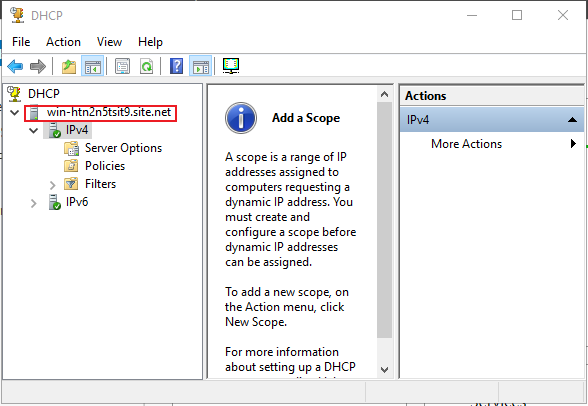The width and height of the screenshot is (588, 406).
Task: Click the scroll down arrow in the center pane
Action: tap(384, 370)
